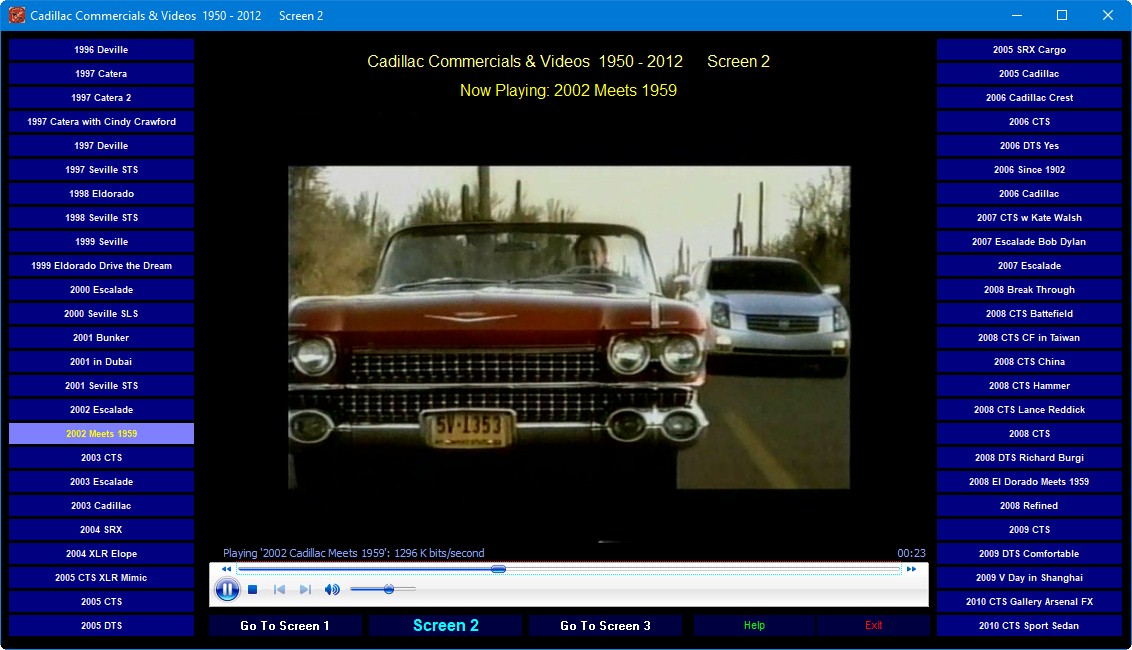This screenshot has width=1132, height=650.
Task: Select the 2009 V Day in Shanghai video
Action: [x=1029, y=577]
